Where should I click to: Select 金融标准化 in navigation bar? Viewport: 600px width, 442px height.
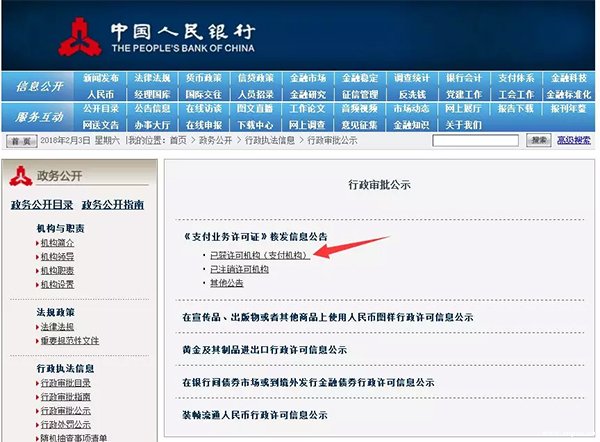click(569, 95)
